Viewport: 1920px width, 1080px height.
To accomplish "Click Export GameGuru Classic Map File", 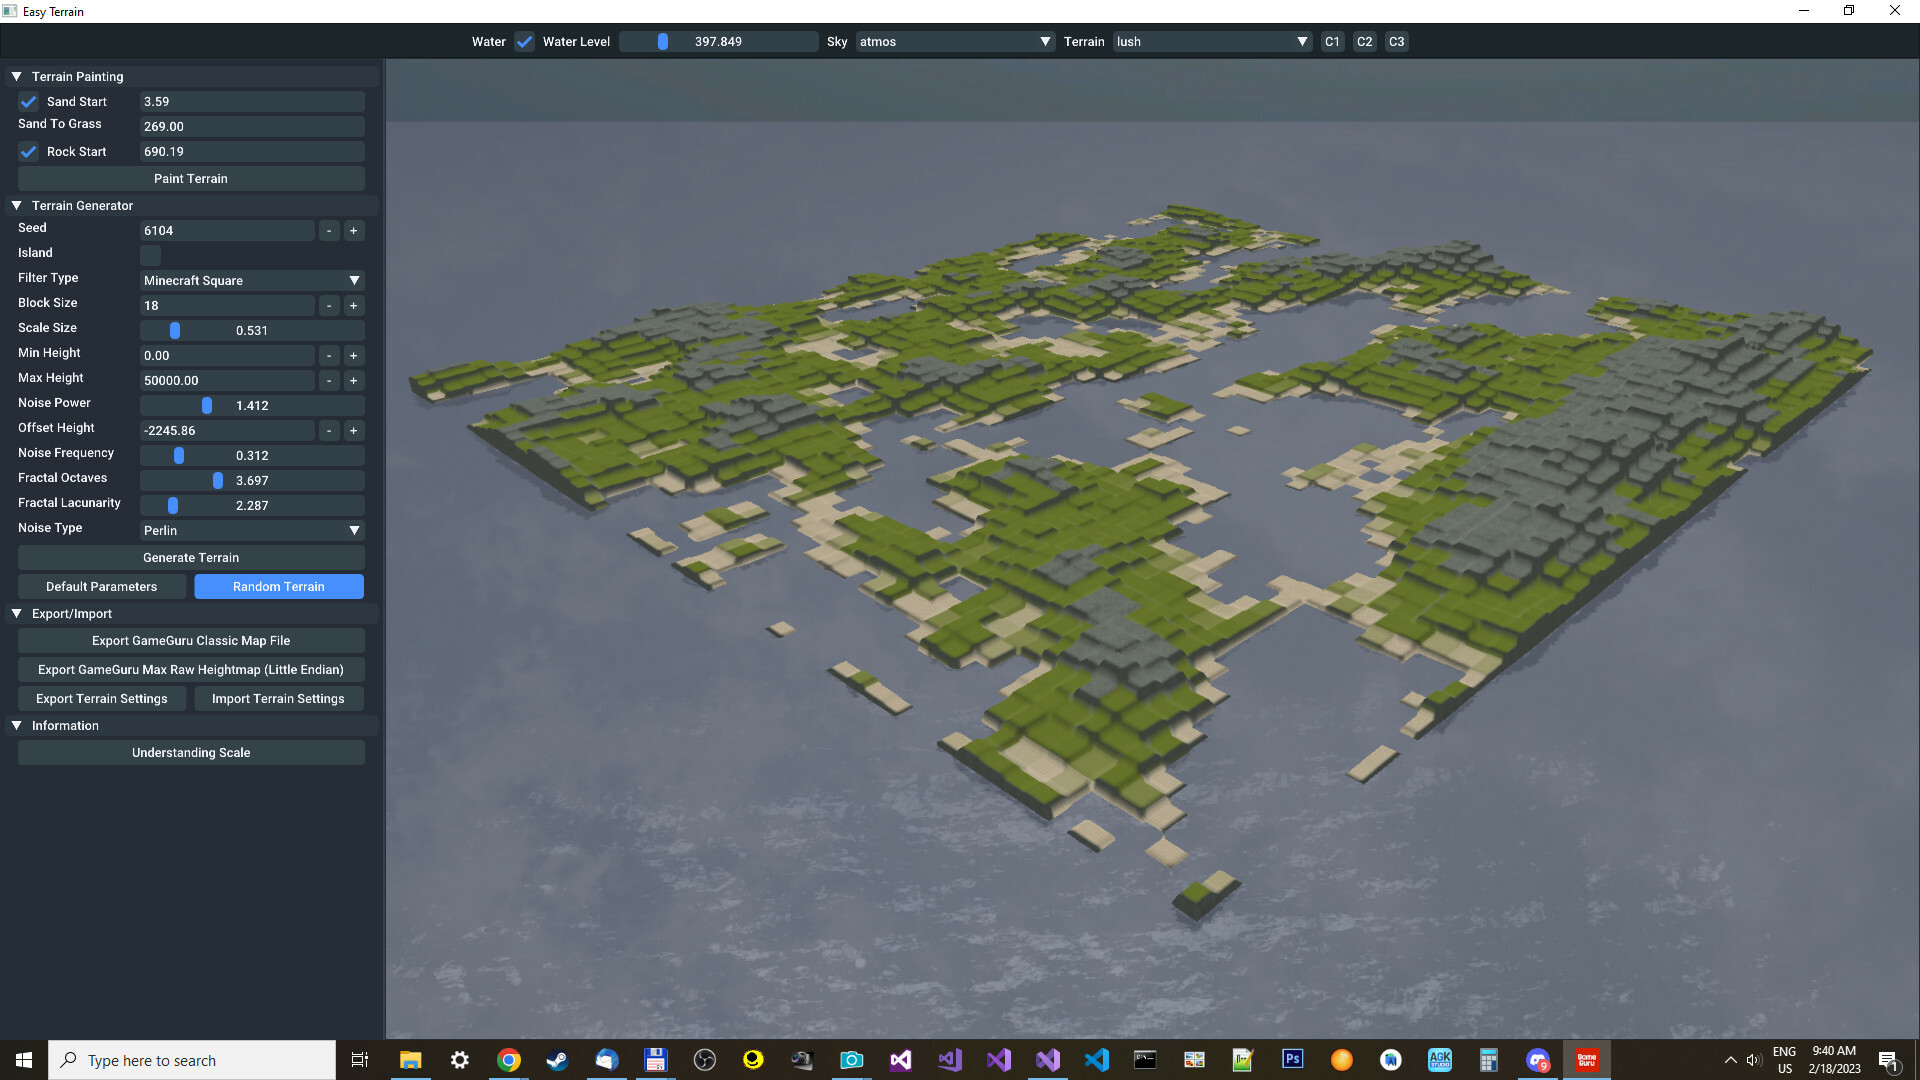I will [x=190, y=640].
